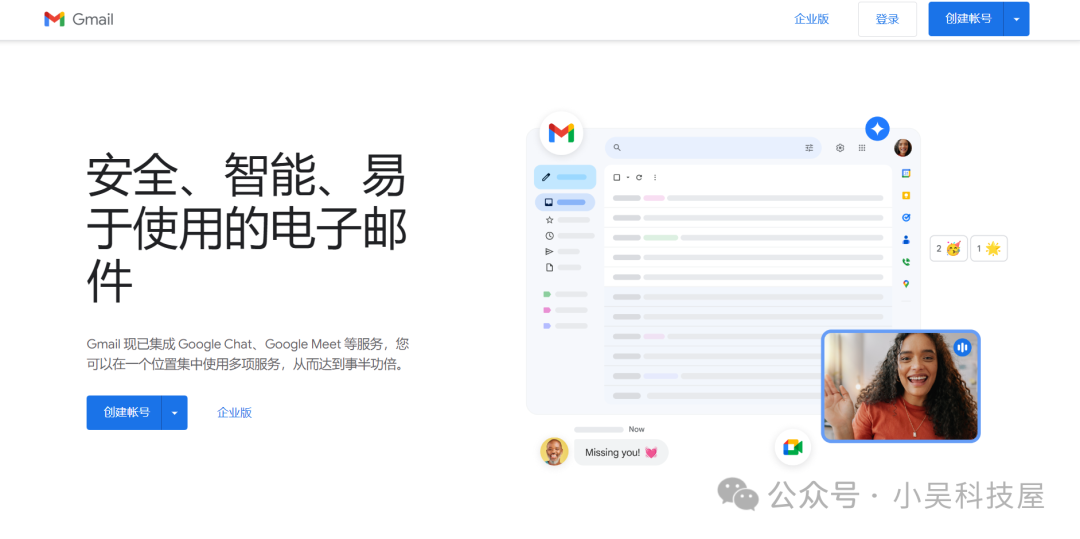Click the 创建帐号 button in the header

pyautogui.click(x=966, y=19)
